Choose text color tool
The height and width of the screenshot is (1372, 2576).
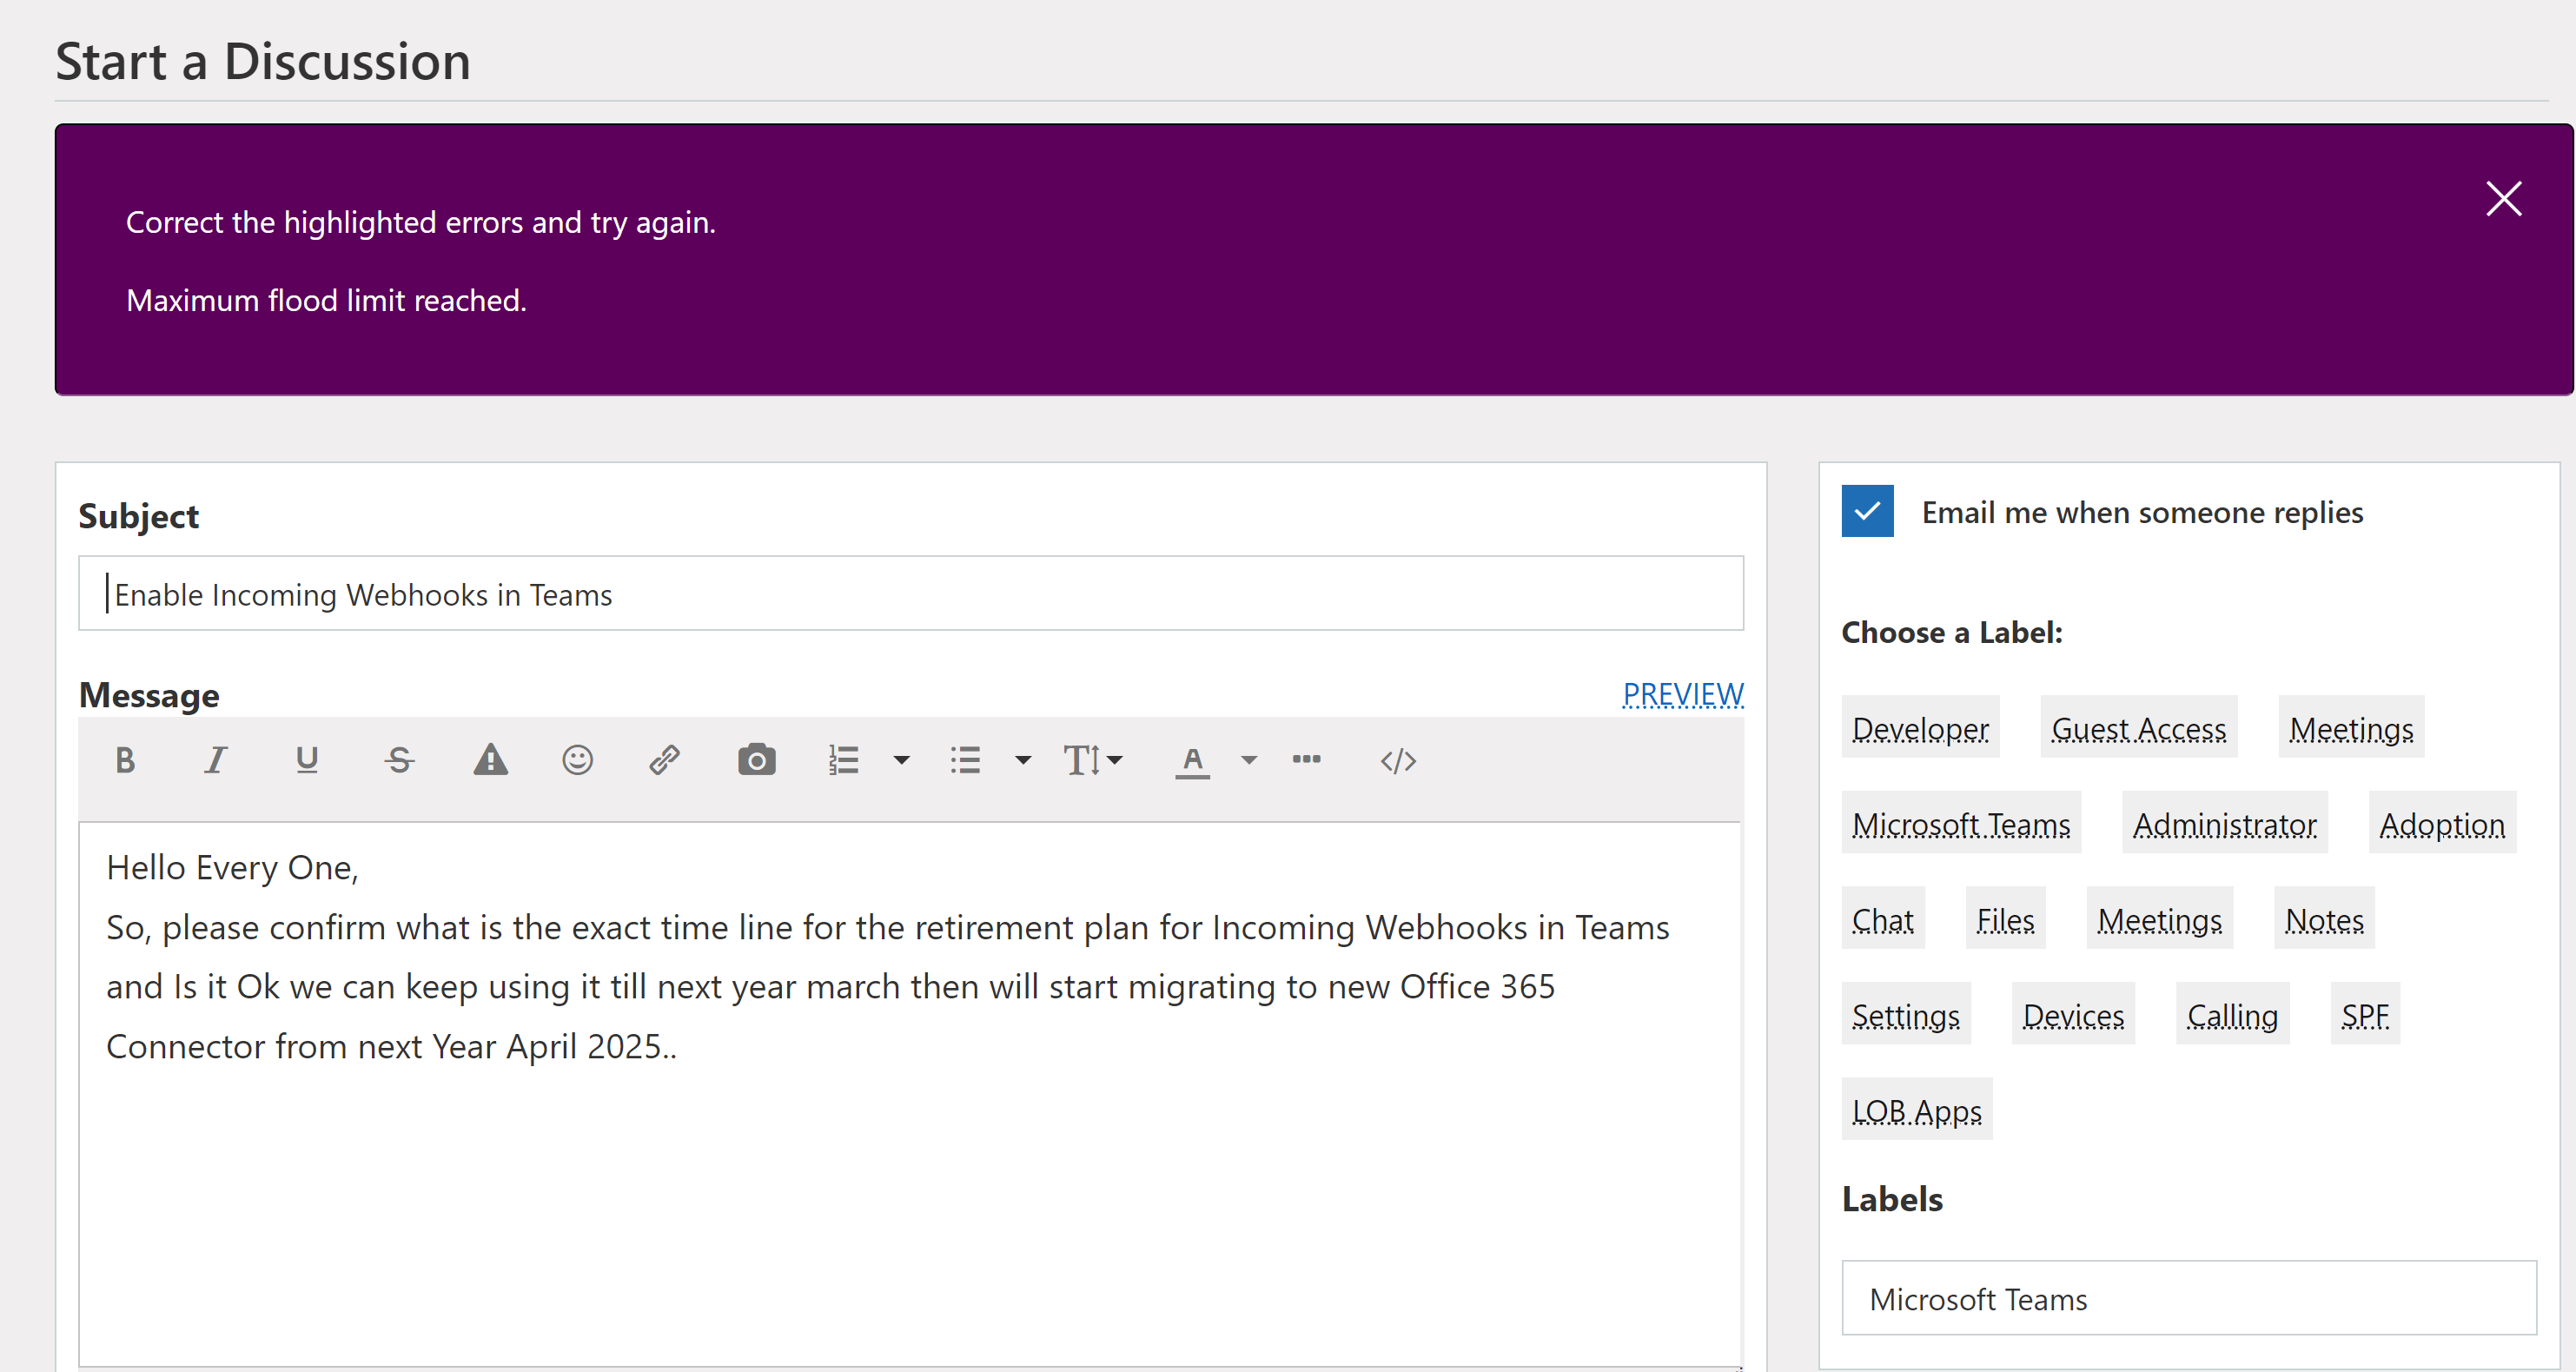(1192, 761)
